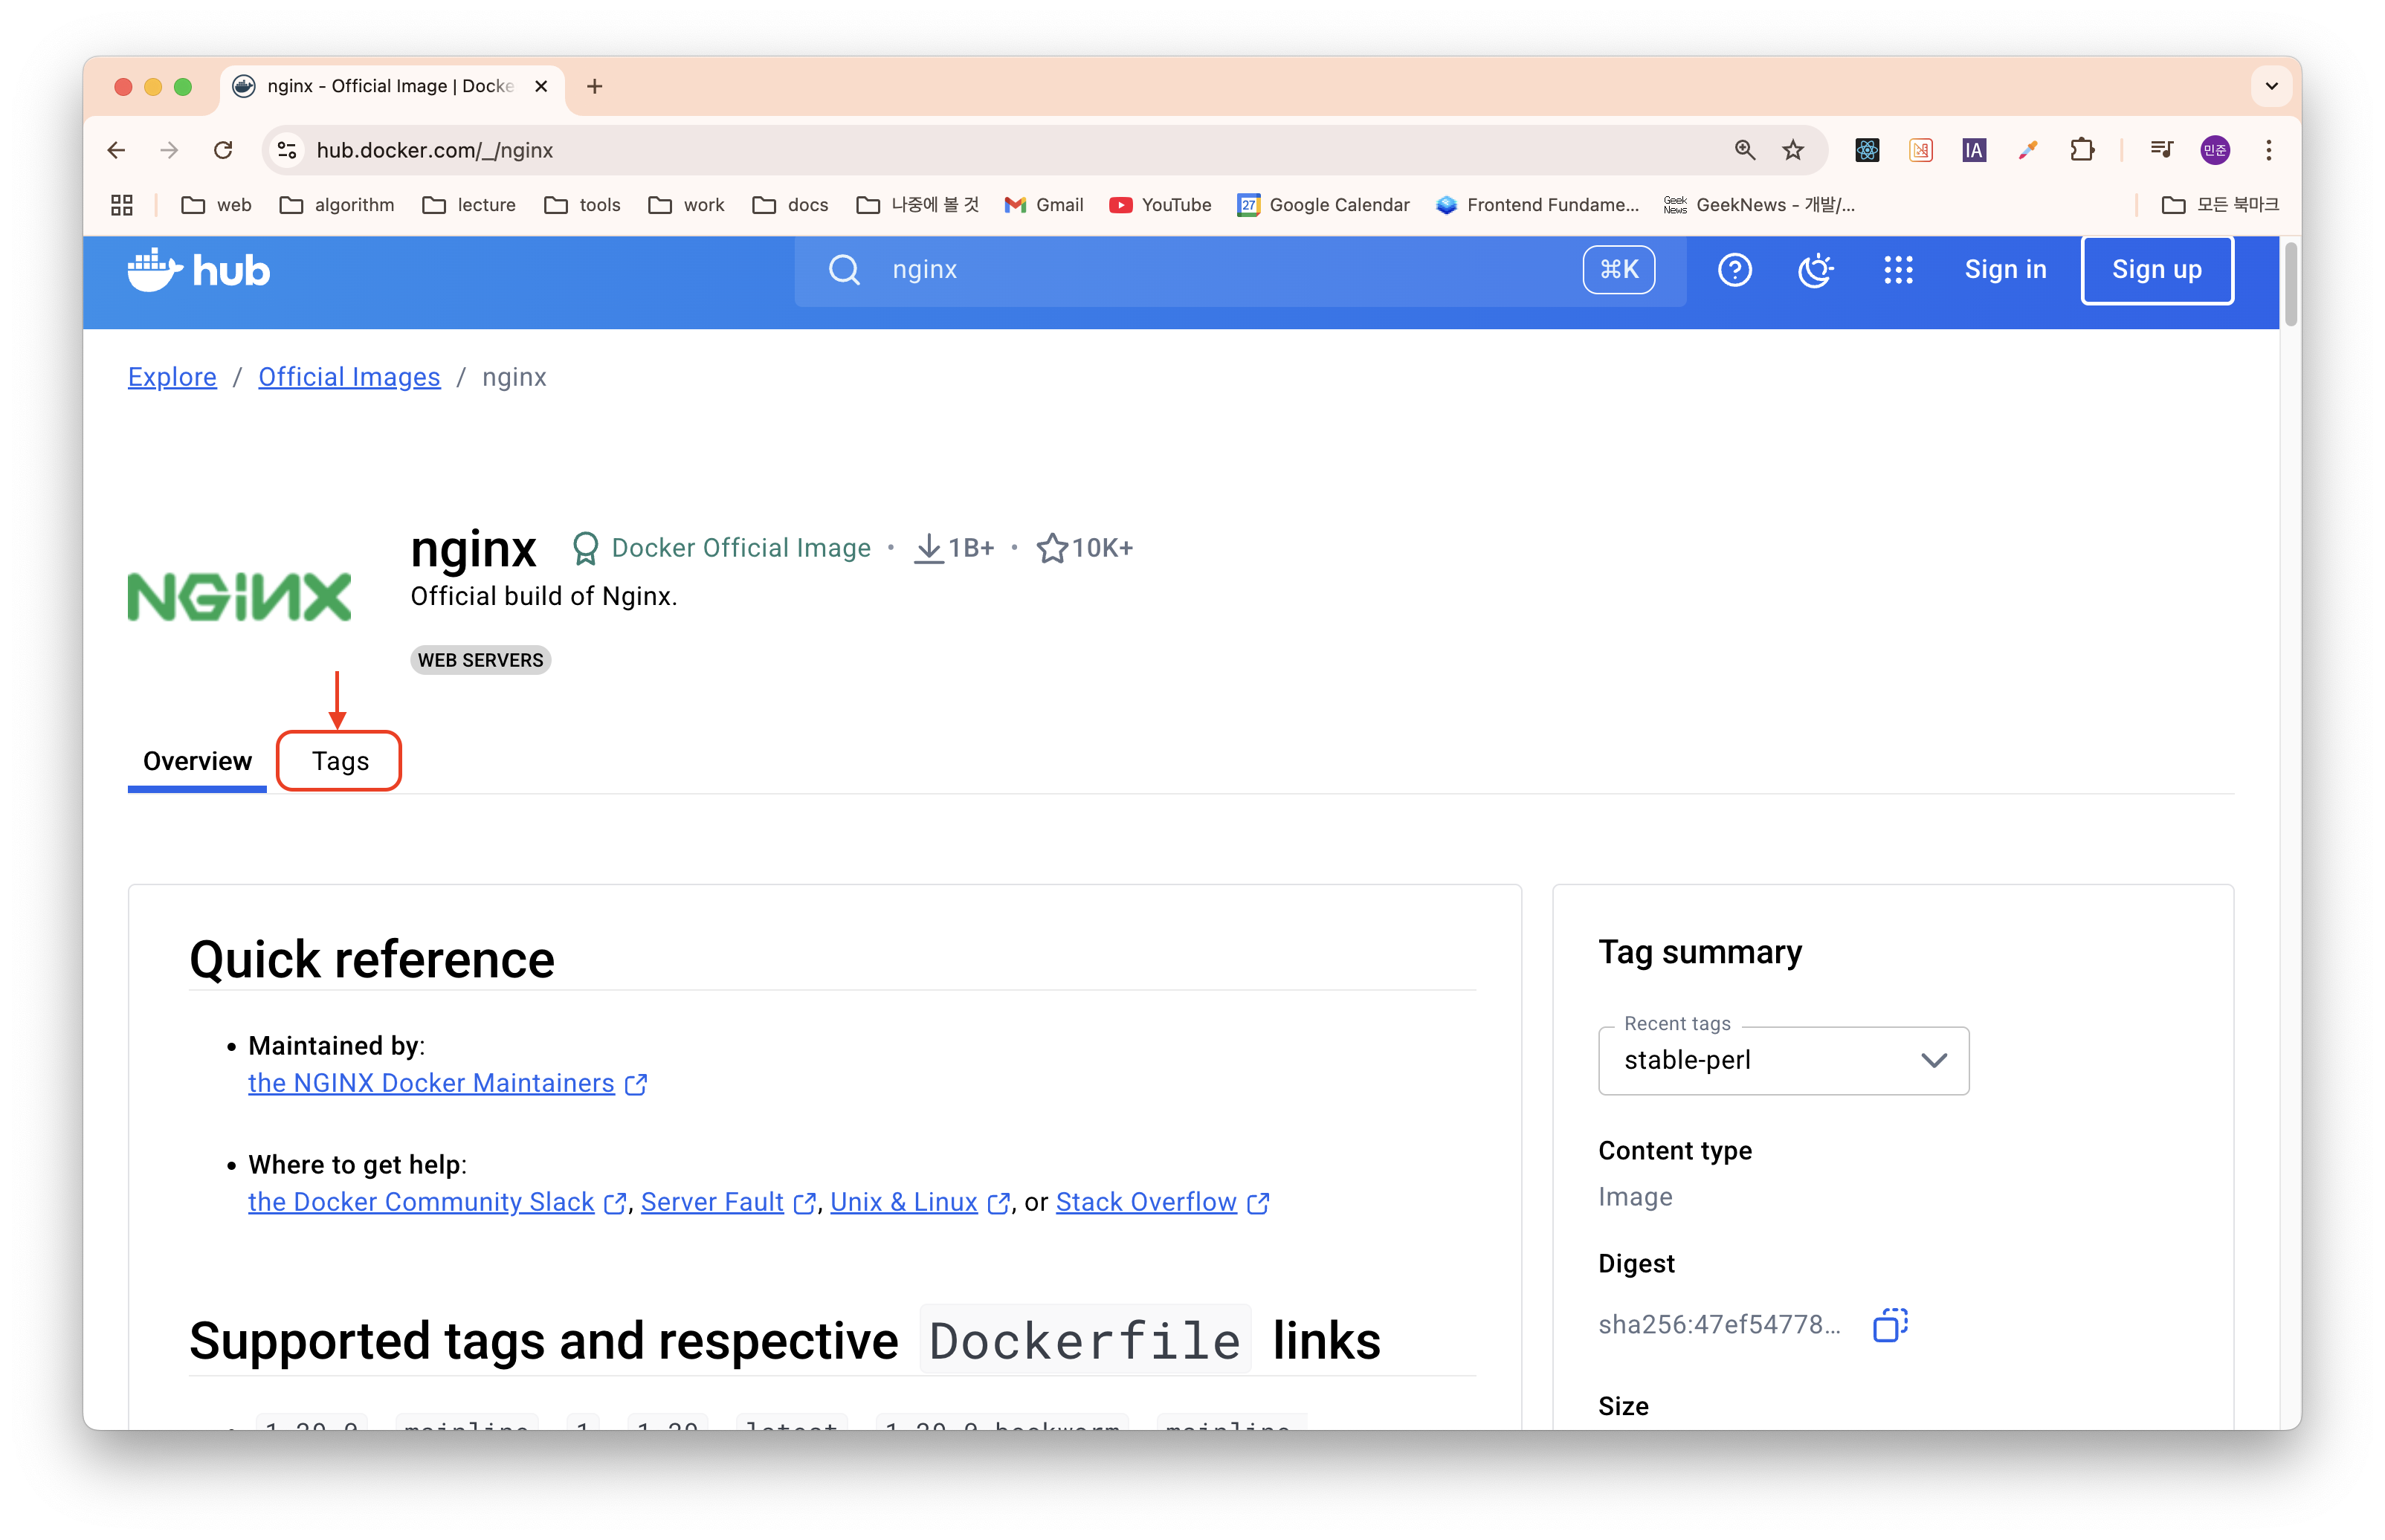Click the page vertical scrollbar

tap(2290, 285)
